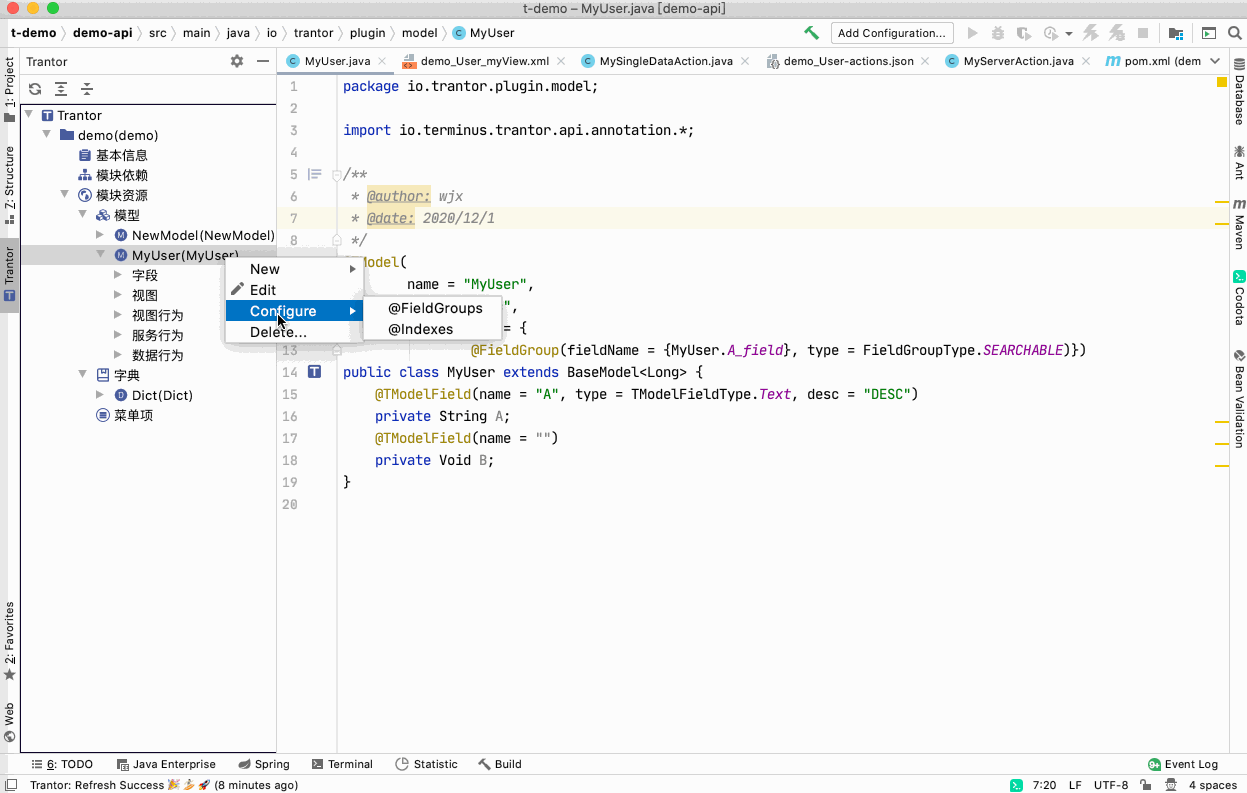
Task: Open the Terminal tool window
Action: [342, 764]
